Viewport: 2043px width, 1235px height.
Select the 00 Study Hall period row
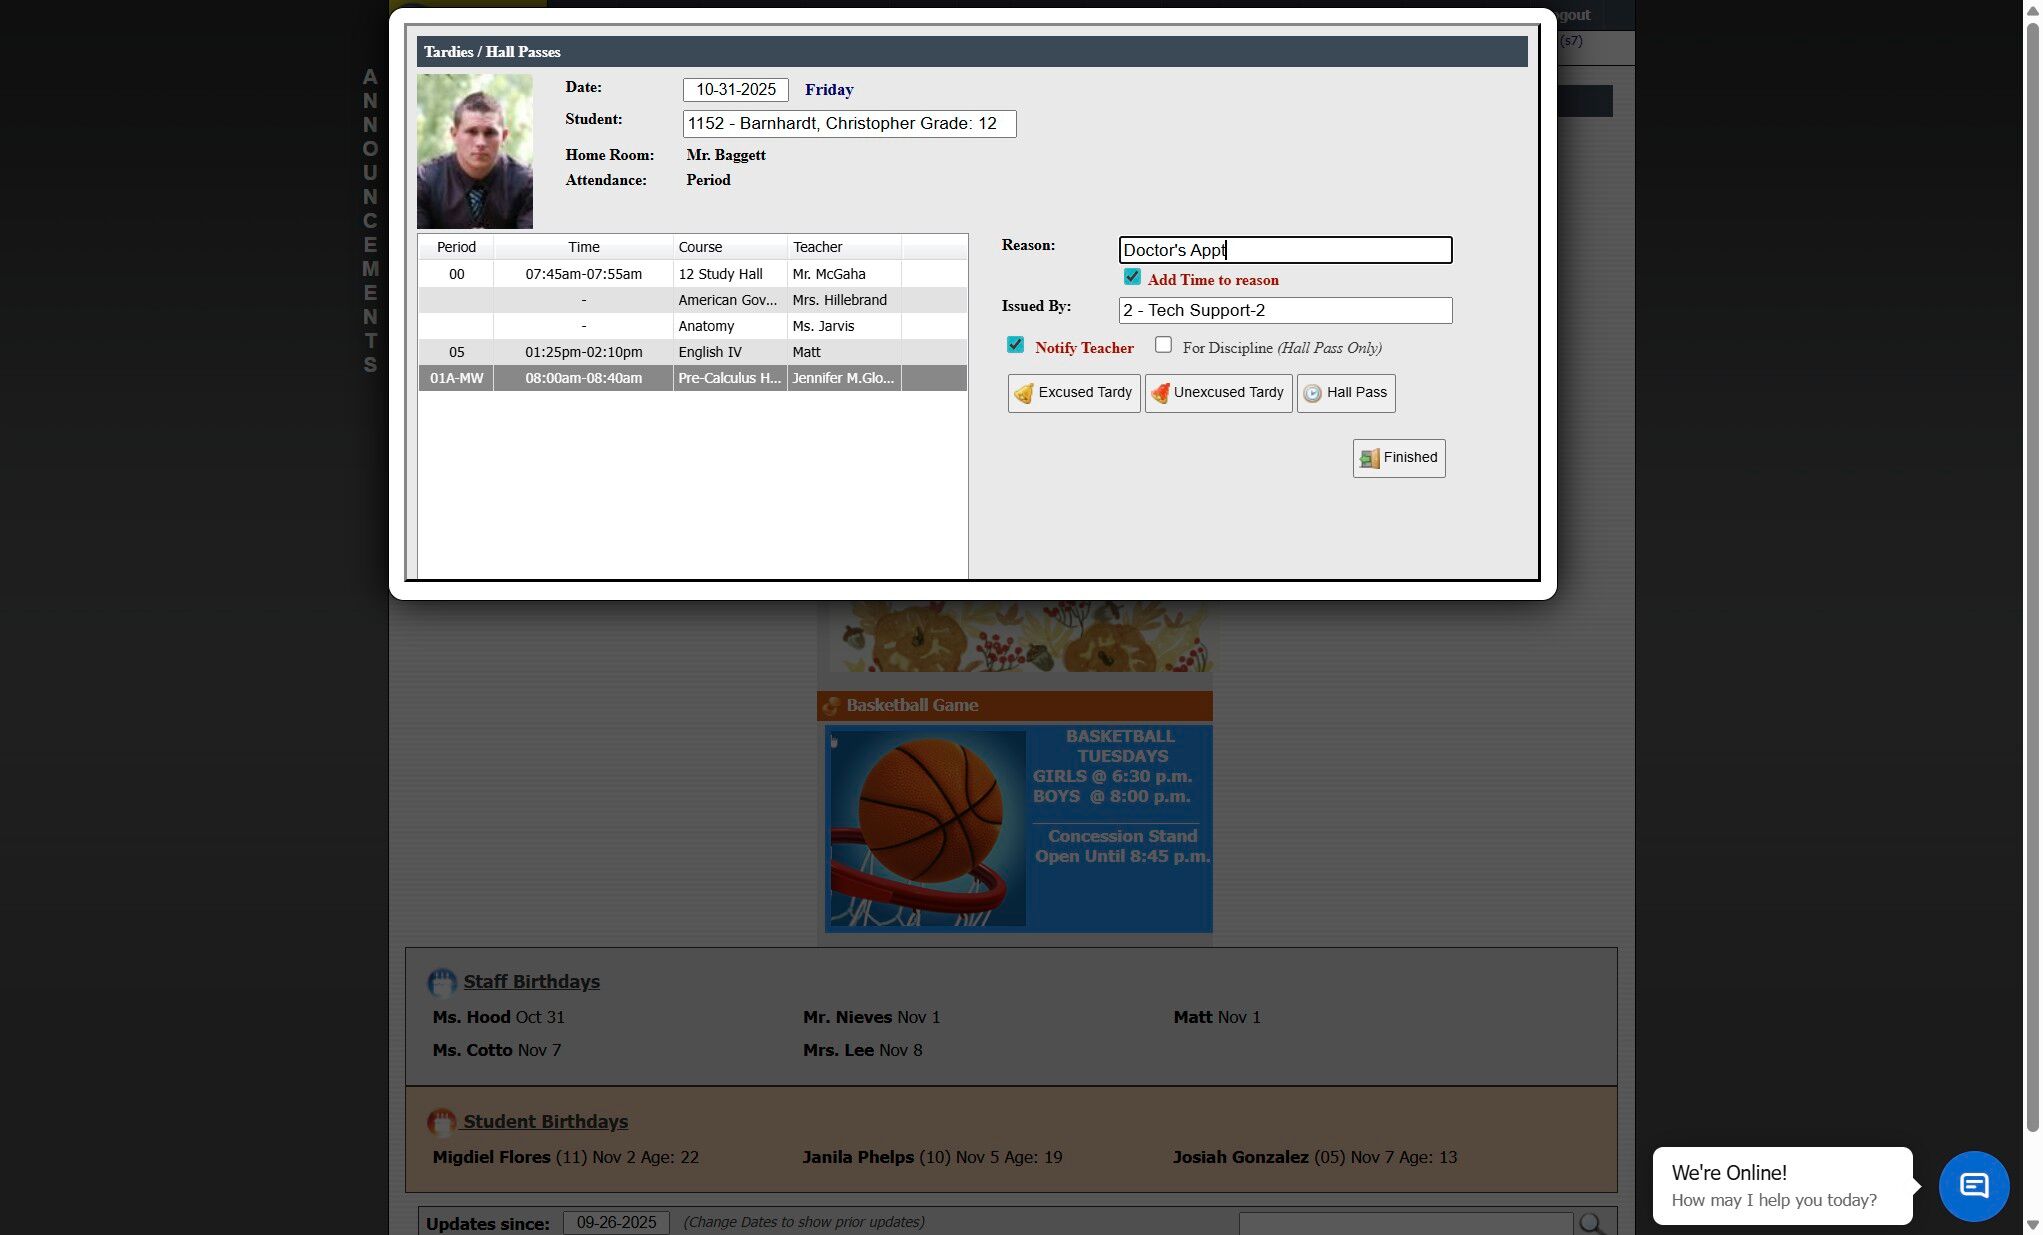click(691, 274)
